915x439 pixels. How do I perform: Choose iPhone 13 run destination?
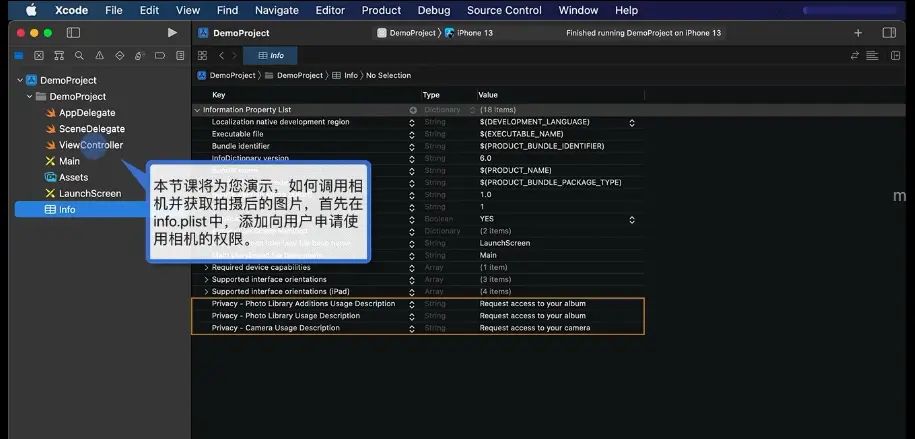[x=469, y=33]
